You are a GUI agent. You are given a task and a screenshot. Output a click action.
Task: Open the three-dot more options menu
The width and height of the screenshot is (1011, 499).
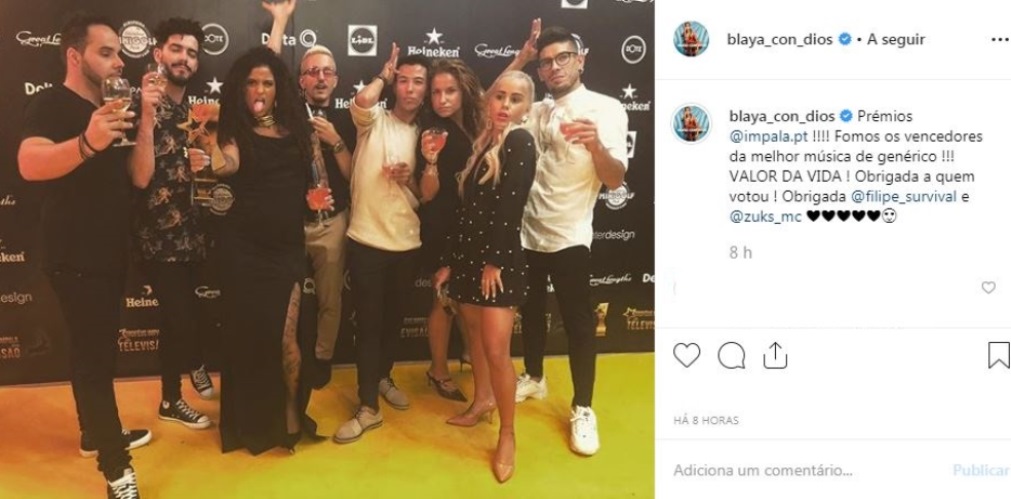point(1000,39)
